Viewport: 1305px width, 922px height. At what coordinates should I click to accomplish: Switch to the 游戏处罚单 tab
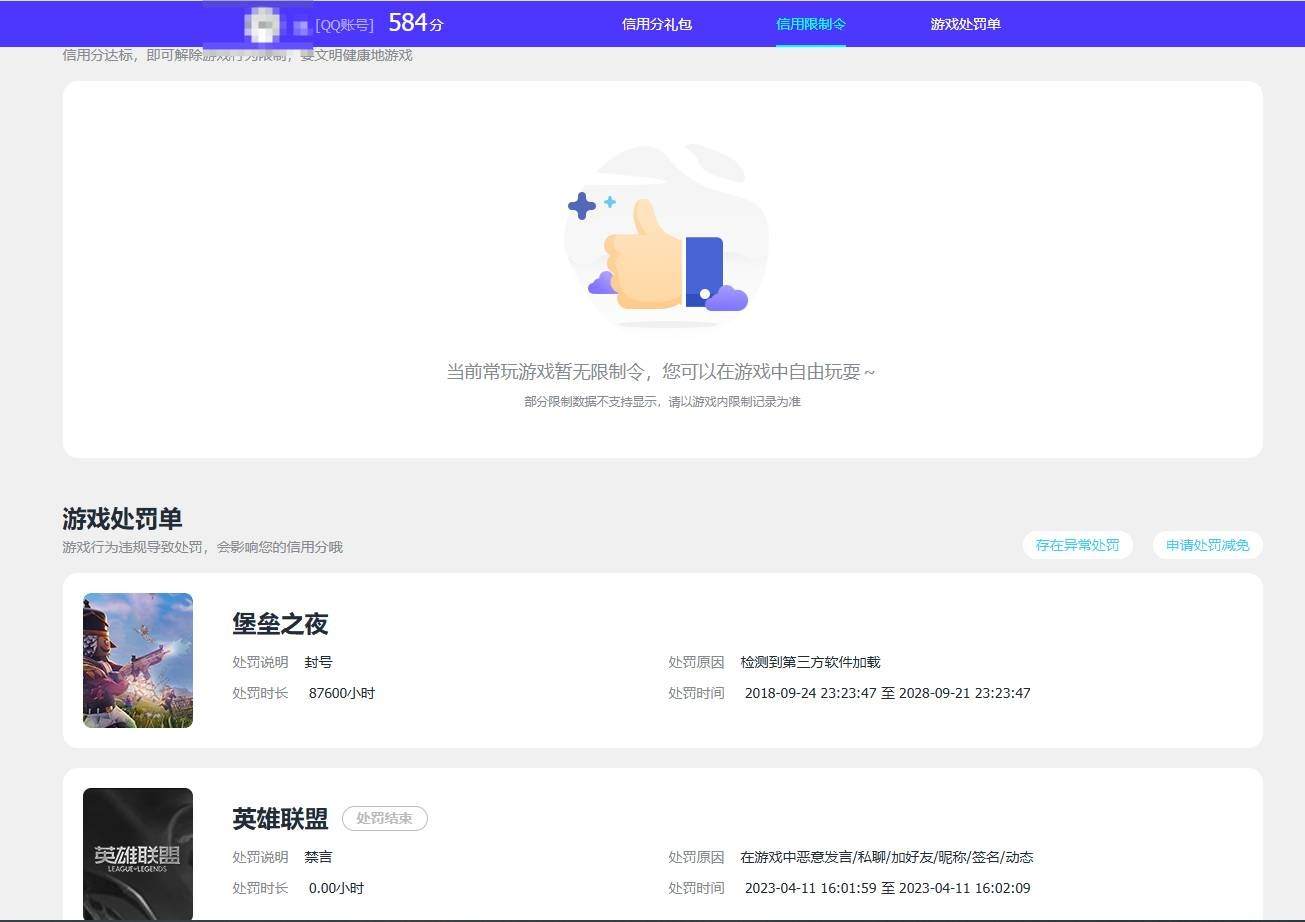965,24
